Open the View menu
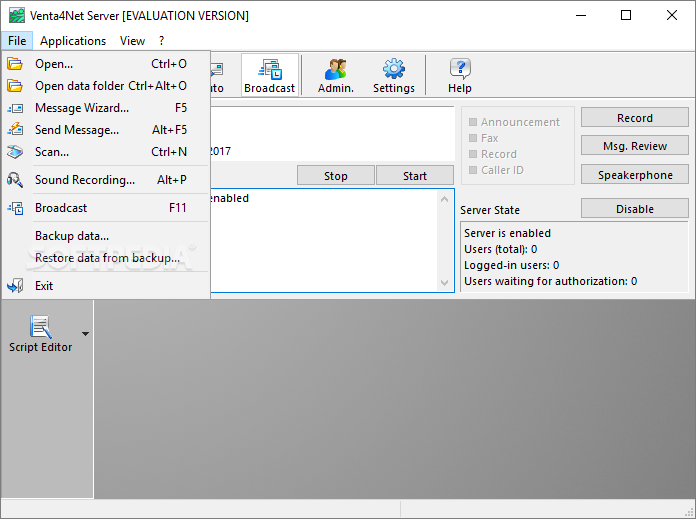 click(132, 41)
